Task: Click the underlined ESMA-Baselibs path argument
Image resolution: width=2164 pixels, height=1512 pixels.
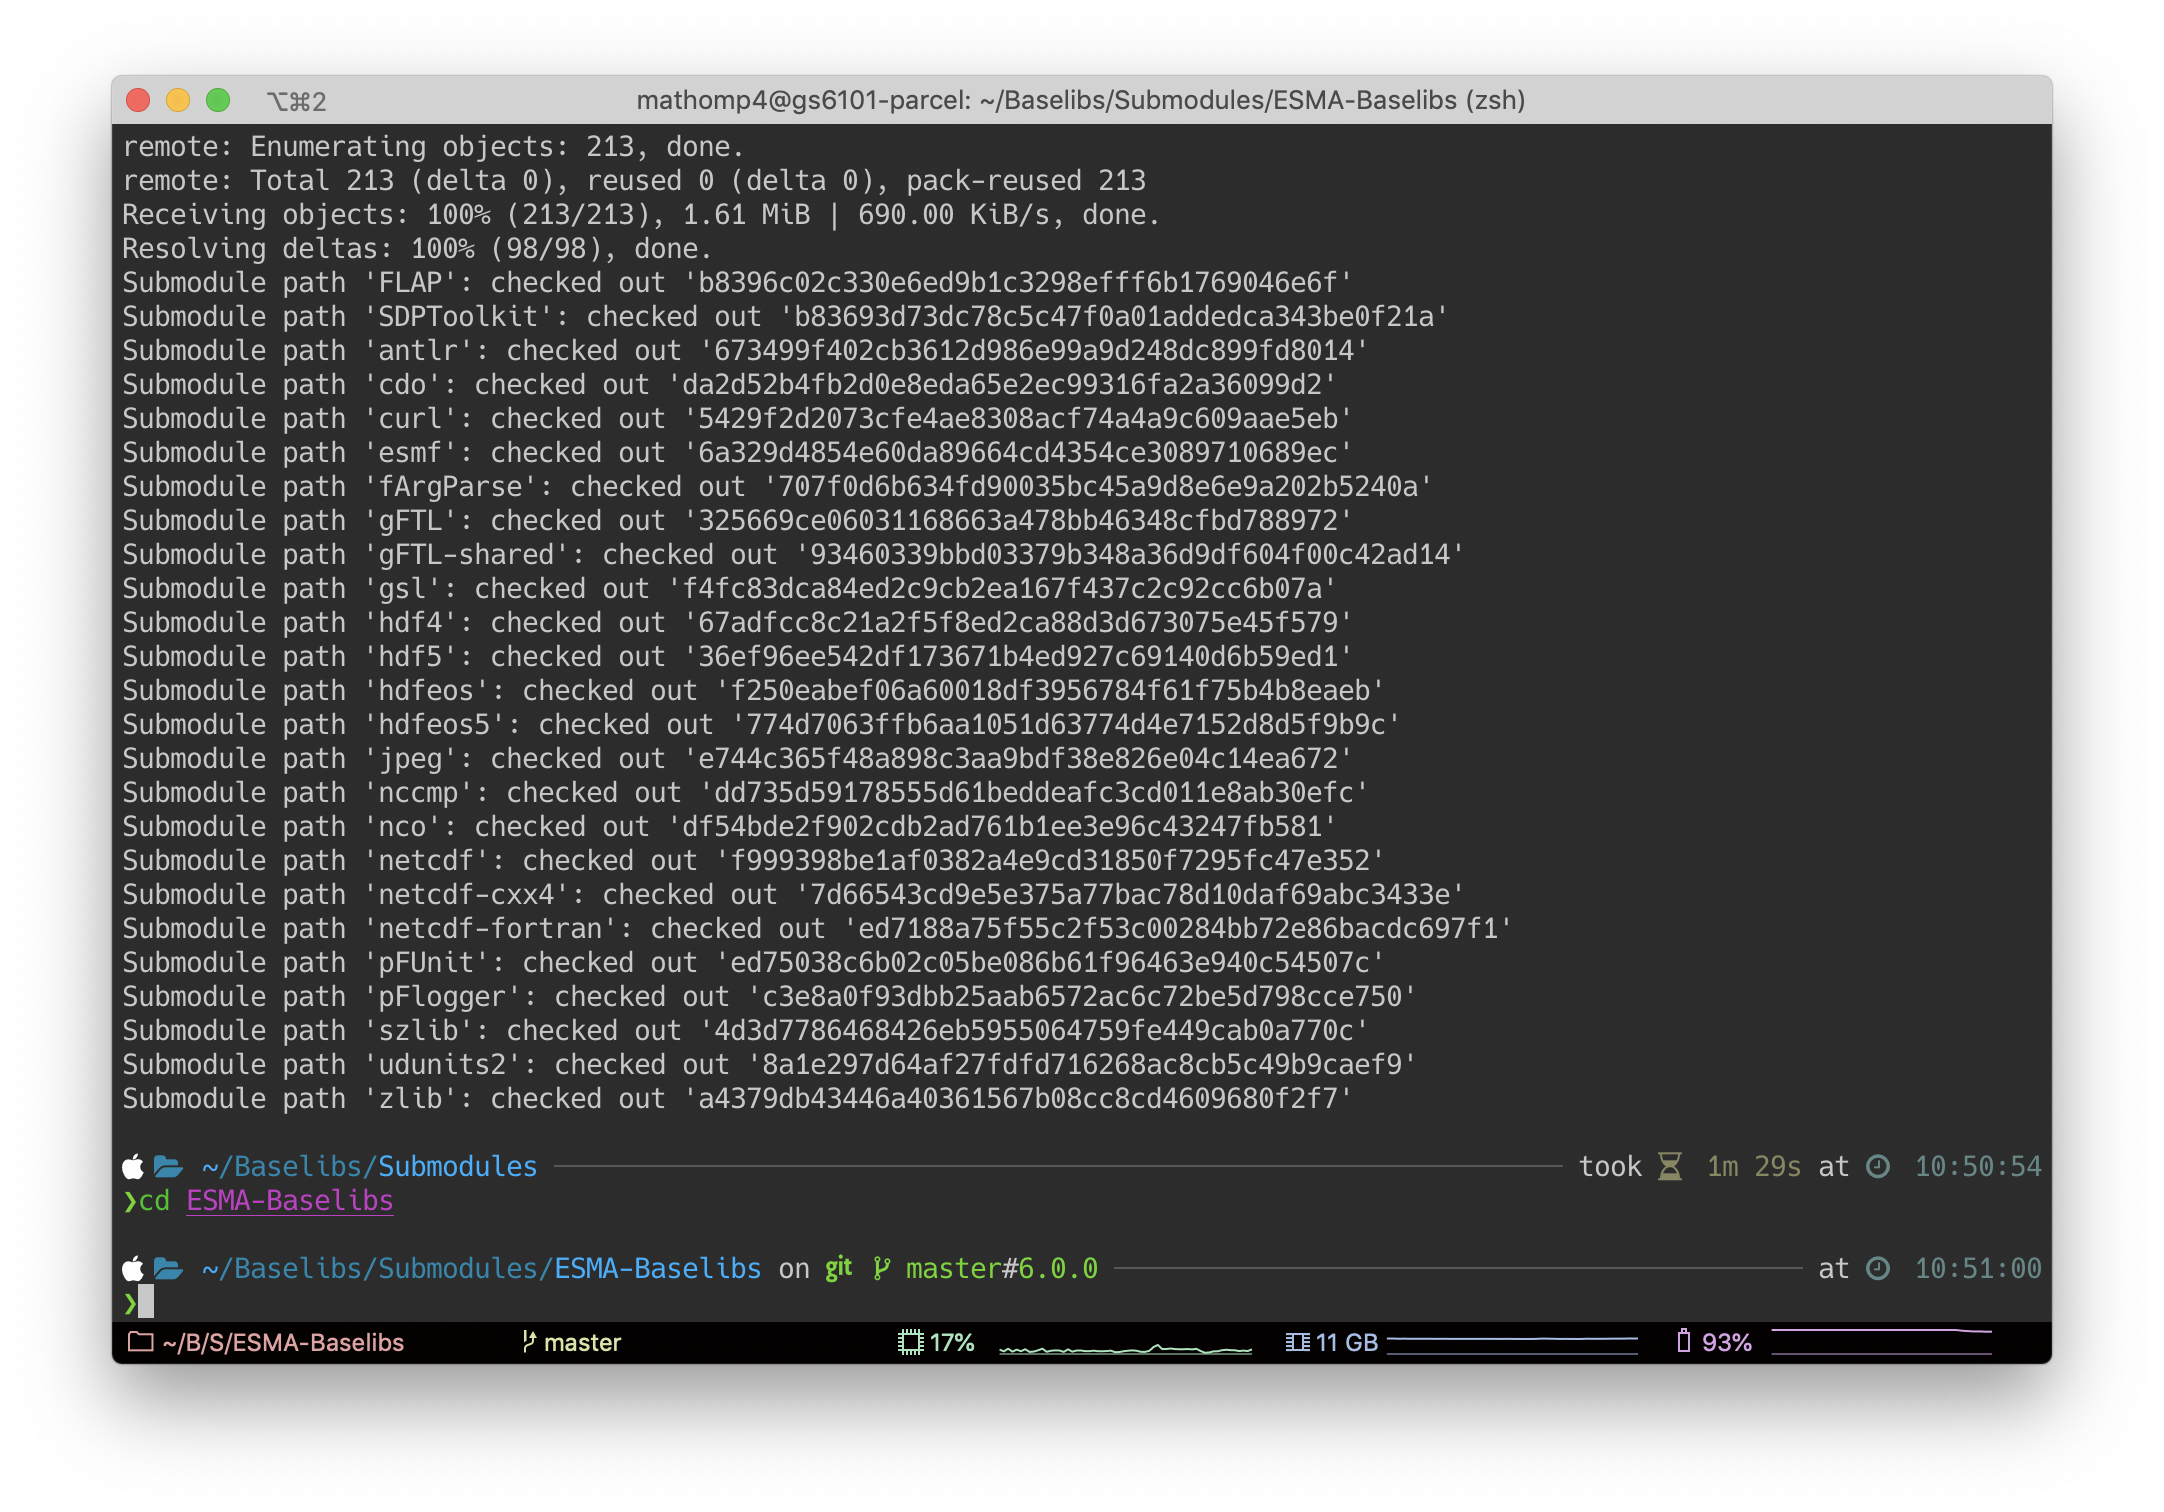Action: (x=290, y=1201)
